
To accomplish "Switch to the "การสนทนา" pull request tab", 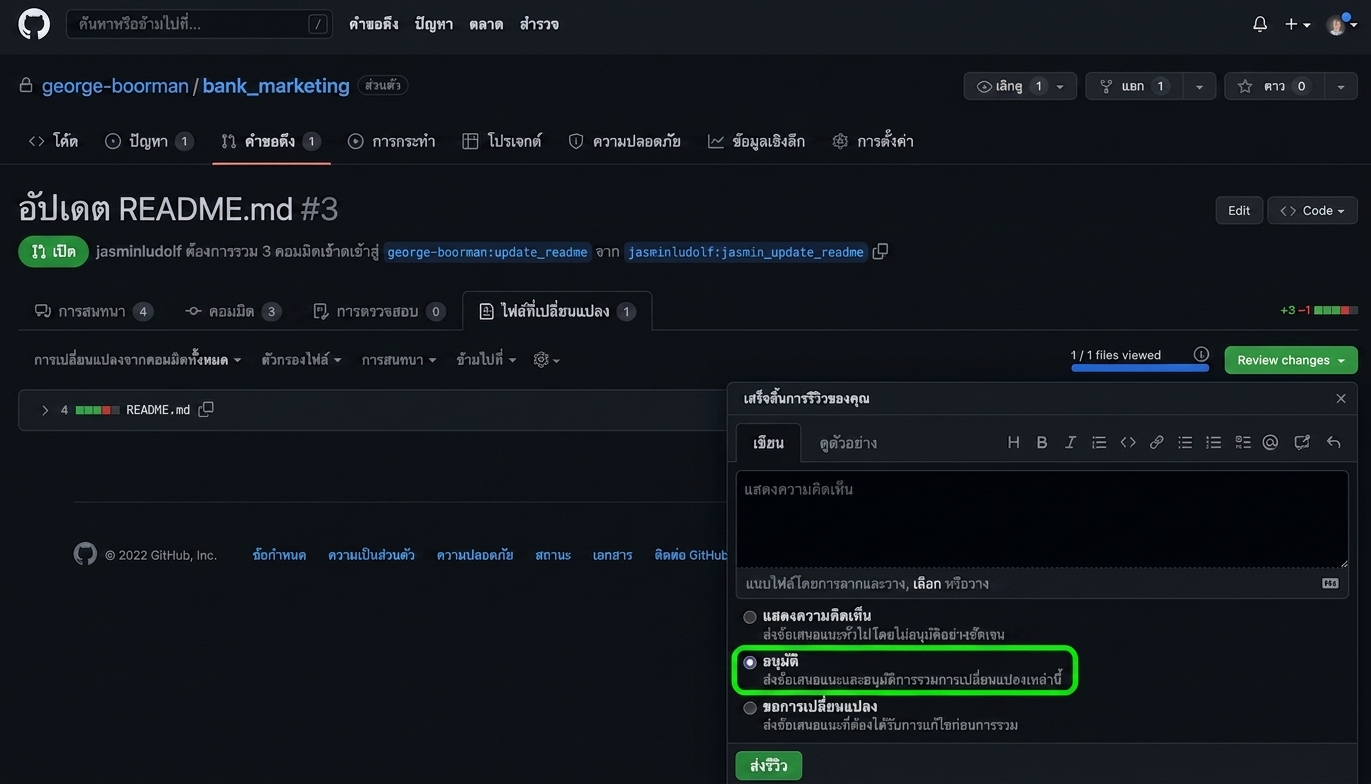I will [x=93, y=311].
